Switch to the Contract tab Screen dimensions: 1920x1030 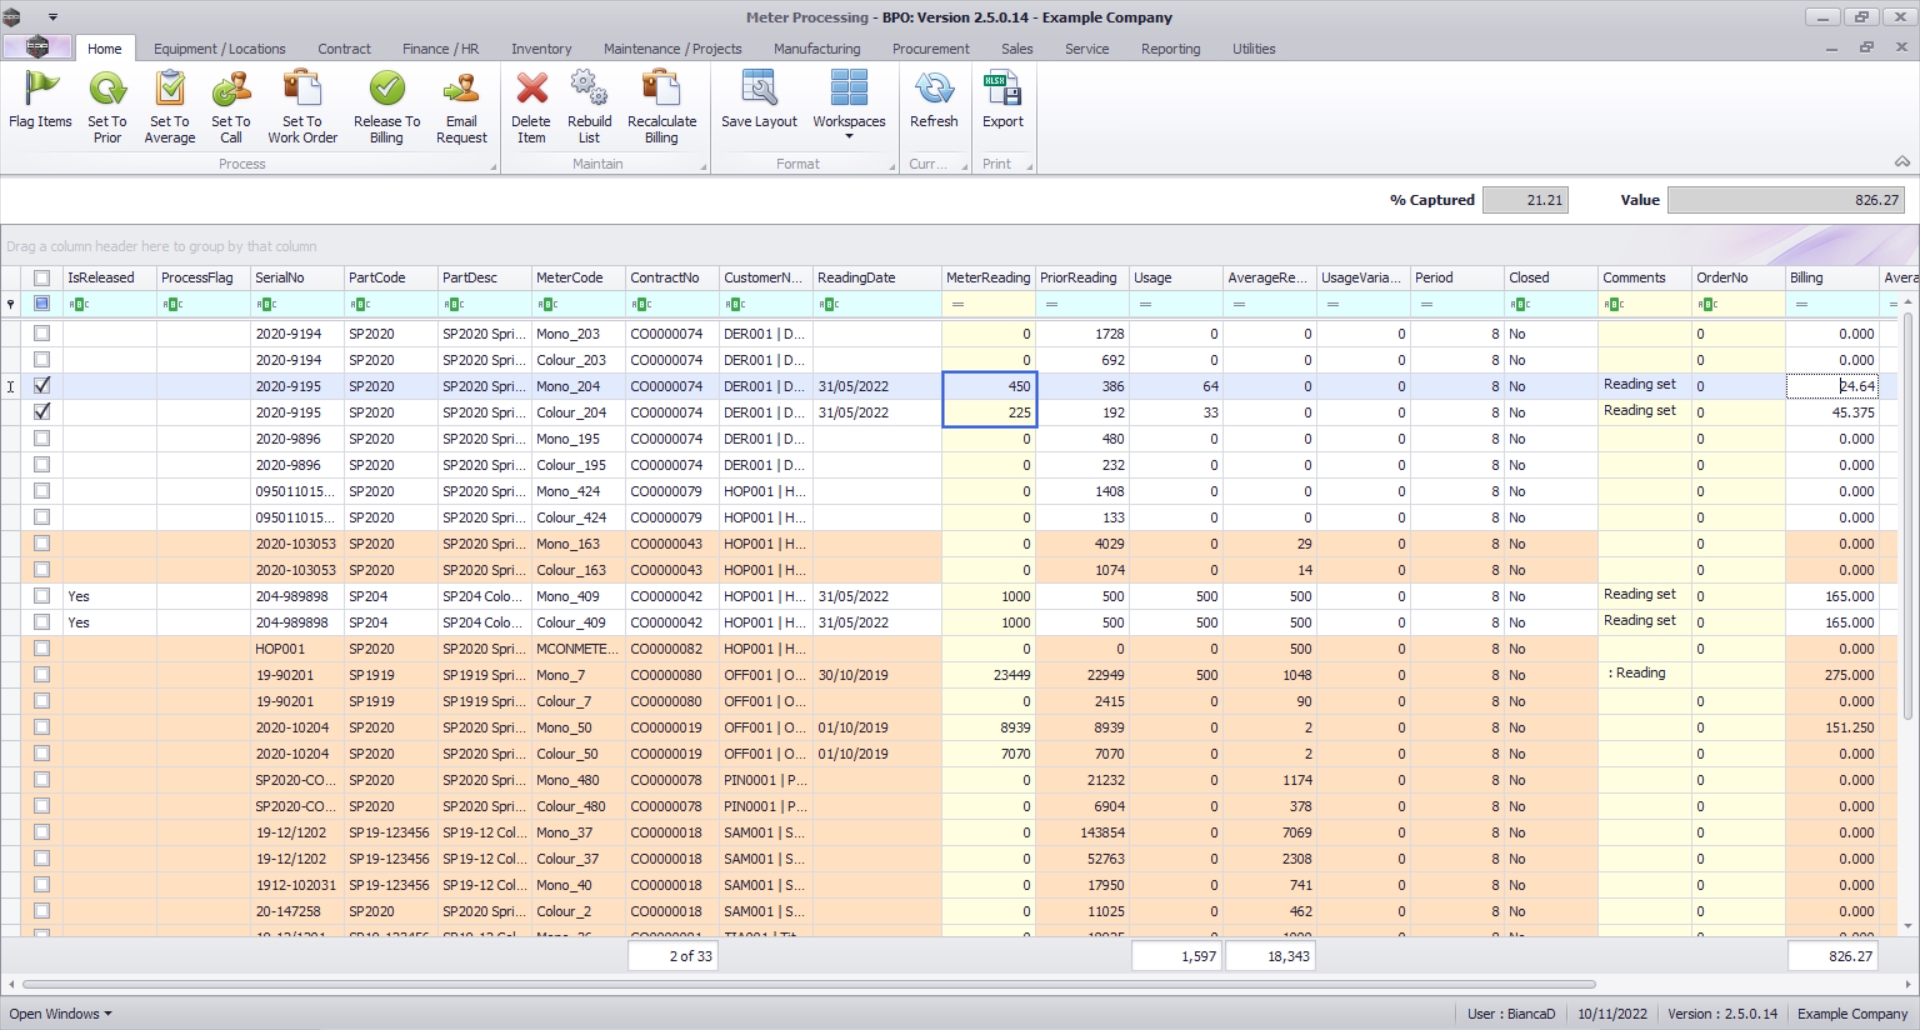344,49
